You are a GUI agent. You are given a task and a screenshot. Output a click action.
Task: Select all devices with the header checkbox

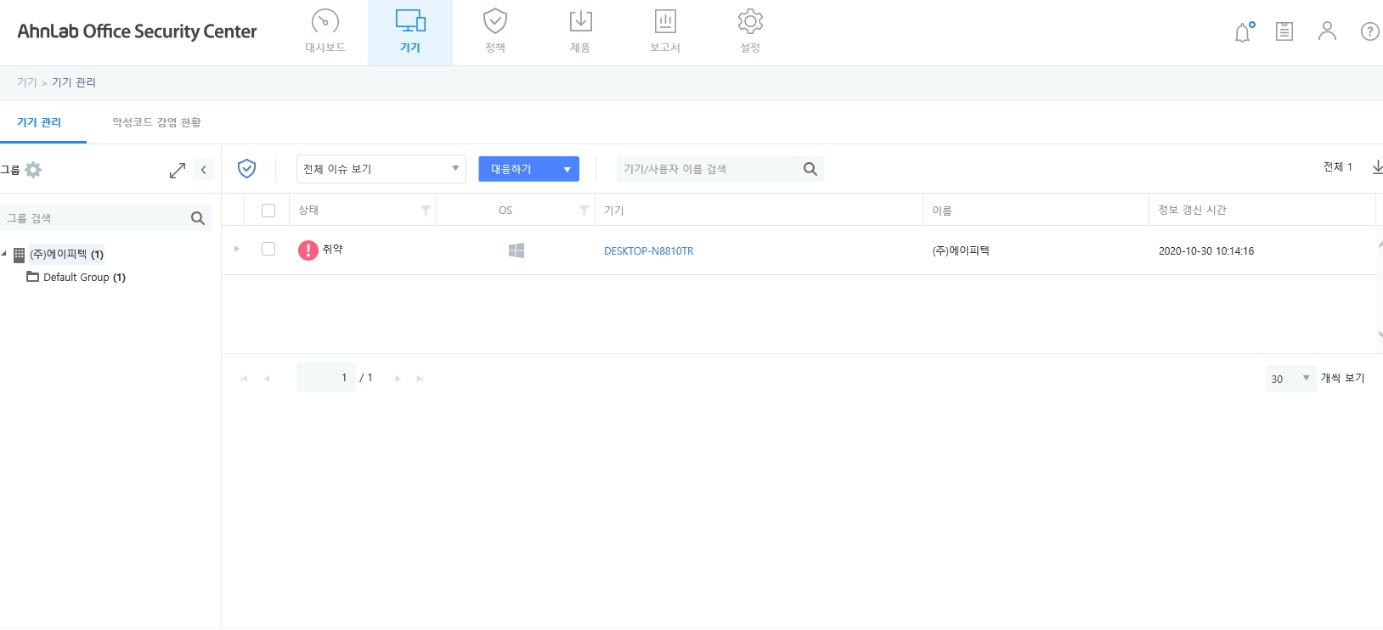tap(267, 209)
